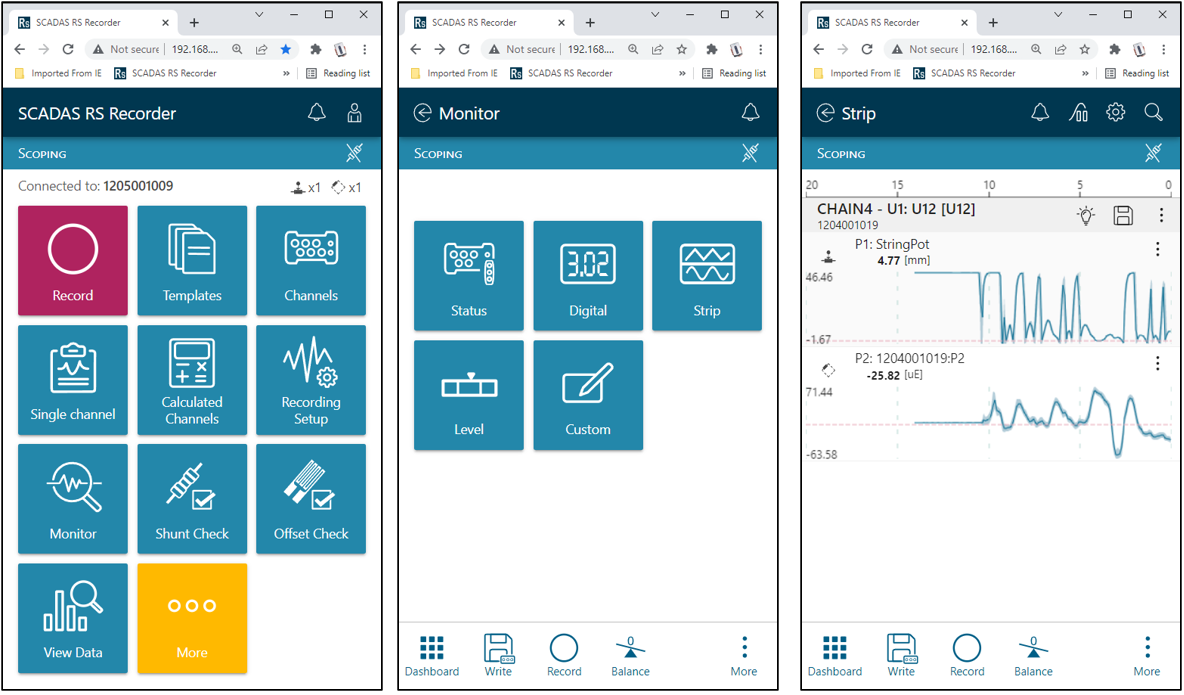The image size is (1184, 695).
Task: Click the magnifier search icon in Strip header
Action: [x=1153, y=113]
